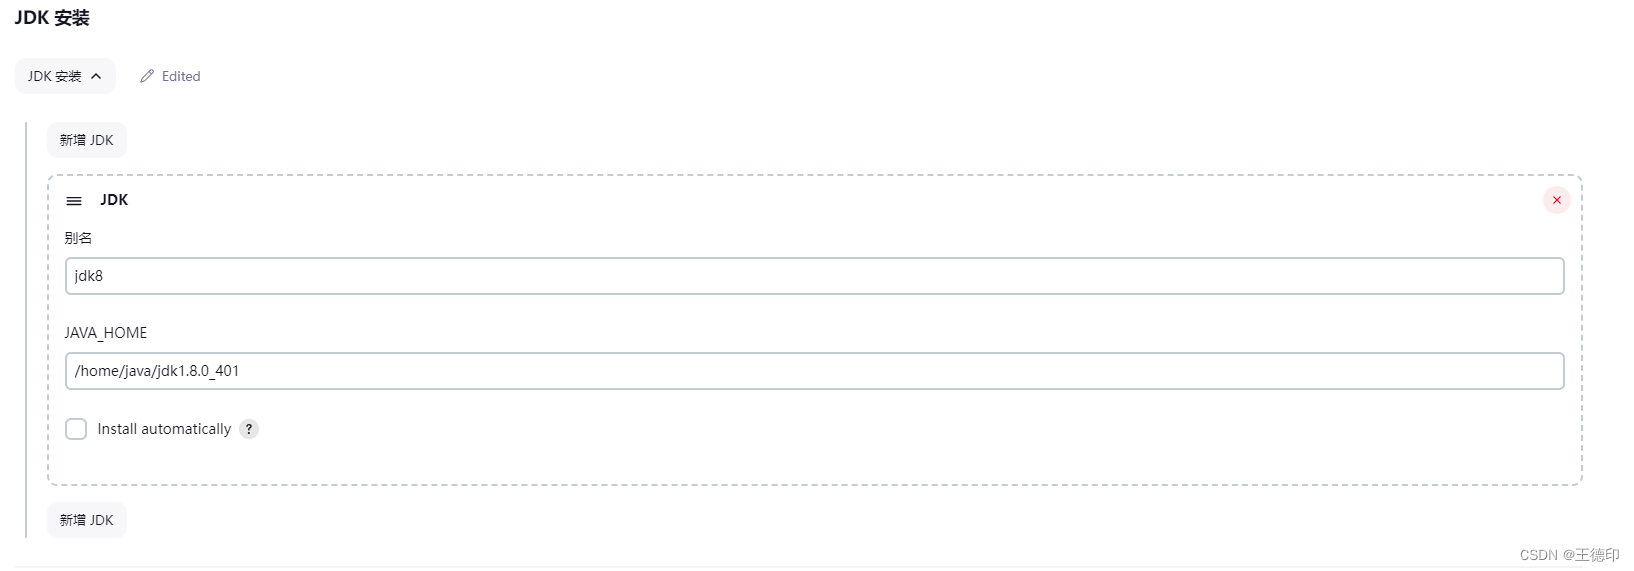Click the 别名 field label
Screen dimensions: 1634x571
(x=78, y=238)
